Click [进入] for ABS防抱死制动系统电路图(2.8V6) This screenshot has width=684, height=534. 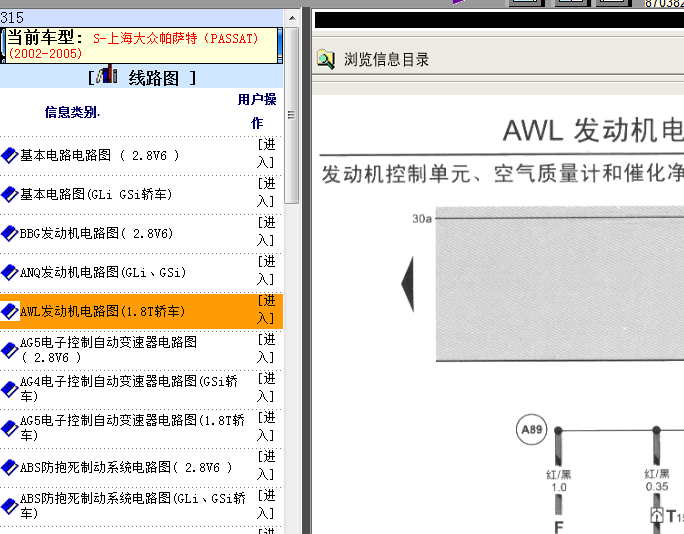click(x=266, y=466)
